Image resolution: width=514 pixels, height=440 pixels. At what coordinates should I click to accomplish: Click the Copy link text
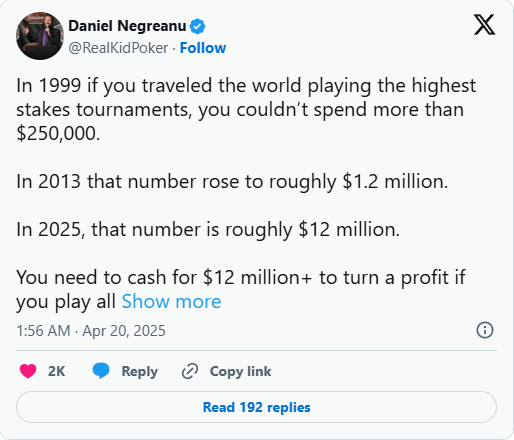pos(240,371)
